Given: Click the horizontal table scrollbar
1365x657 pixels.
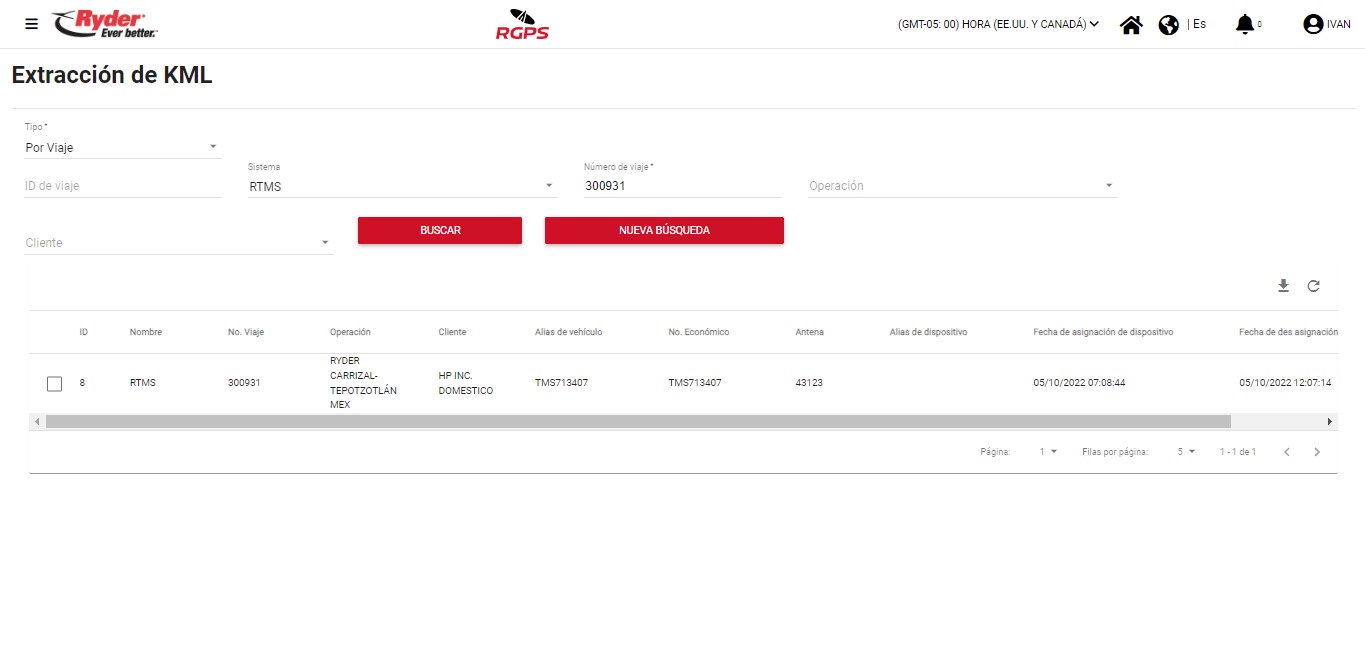Looking at the screenshot, I should point(638,422).
